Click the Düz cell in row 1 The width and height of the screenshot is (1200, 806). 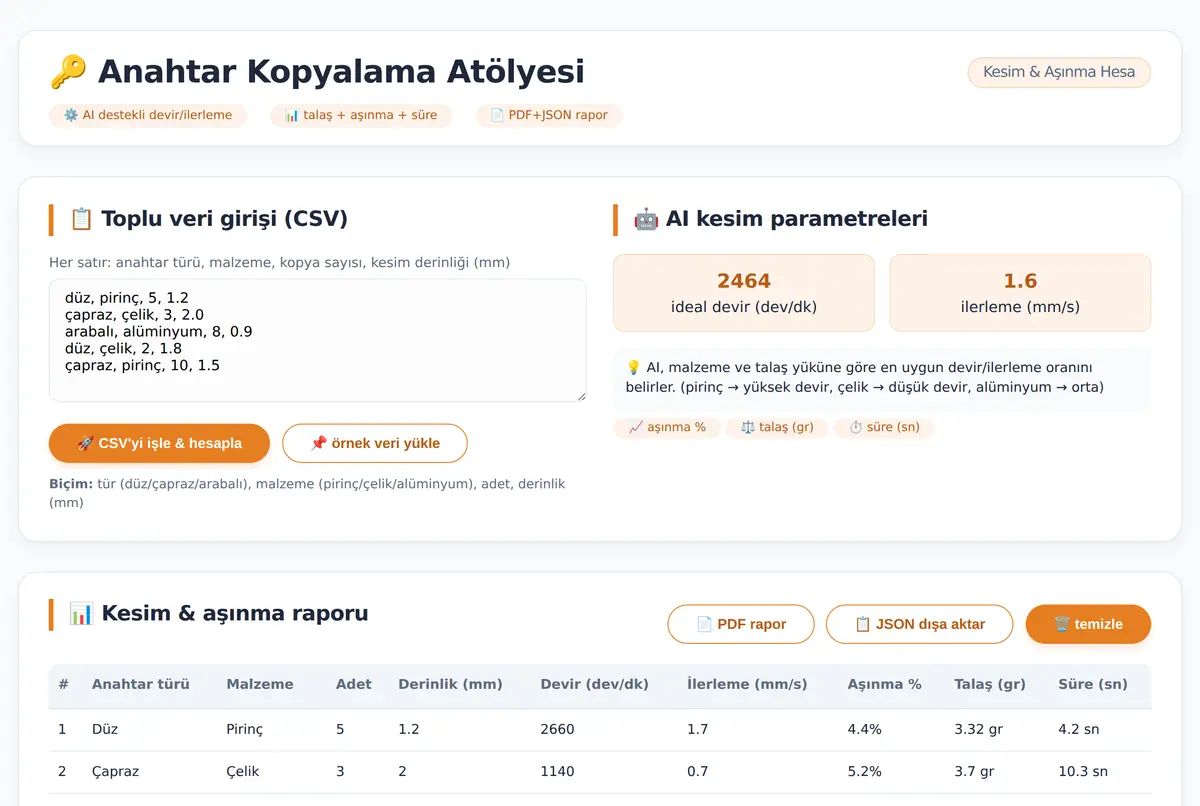(105, 729)
